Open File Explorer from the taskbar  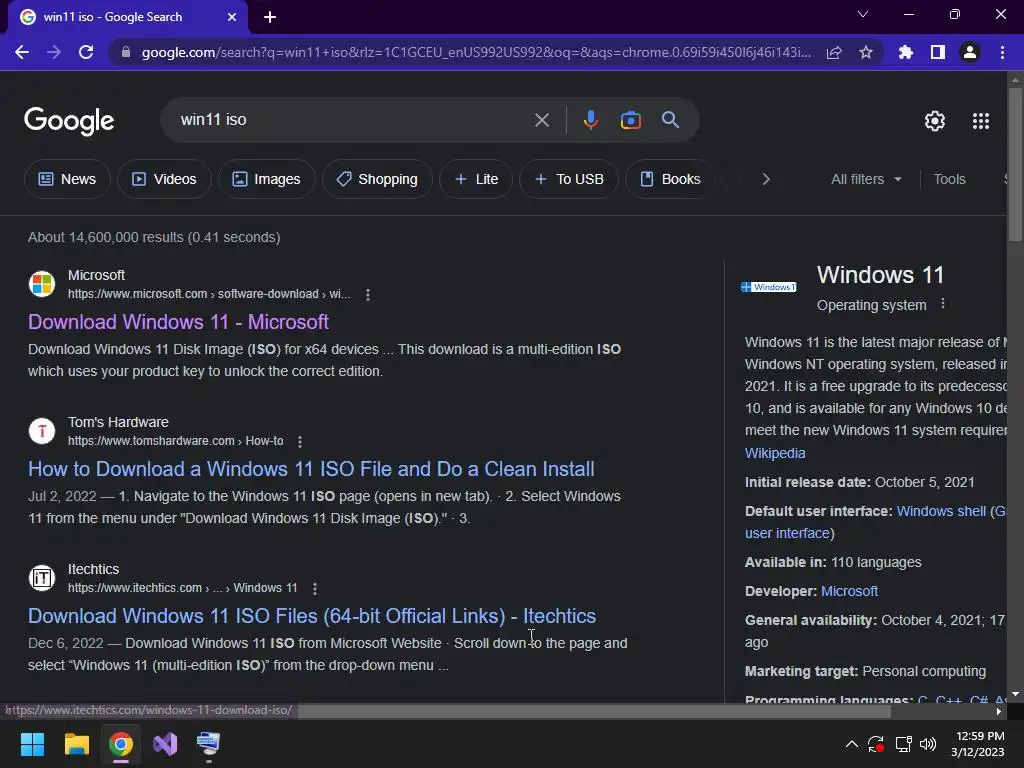coord(76,744)
